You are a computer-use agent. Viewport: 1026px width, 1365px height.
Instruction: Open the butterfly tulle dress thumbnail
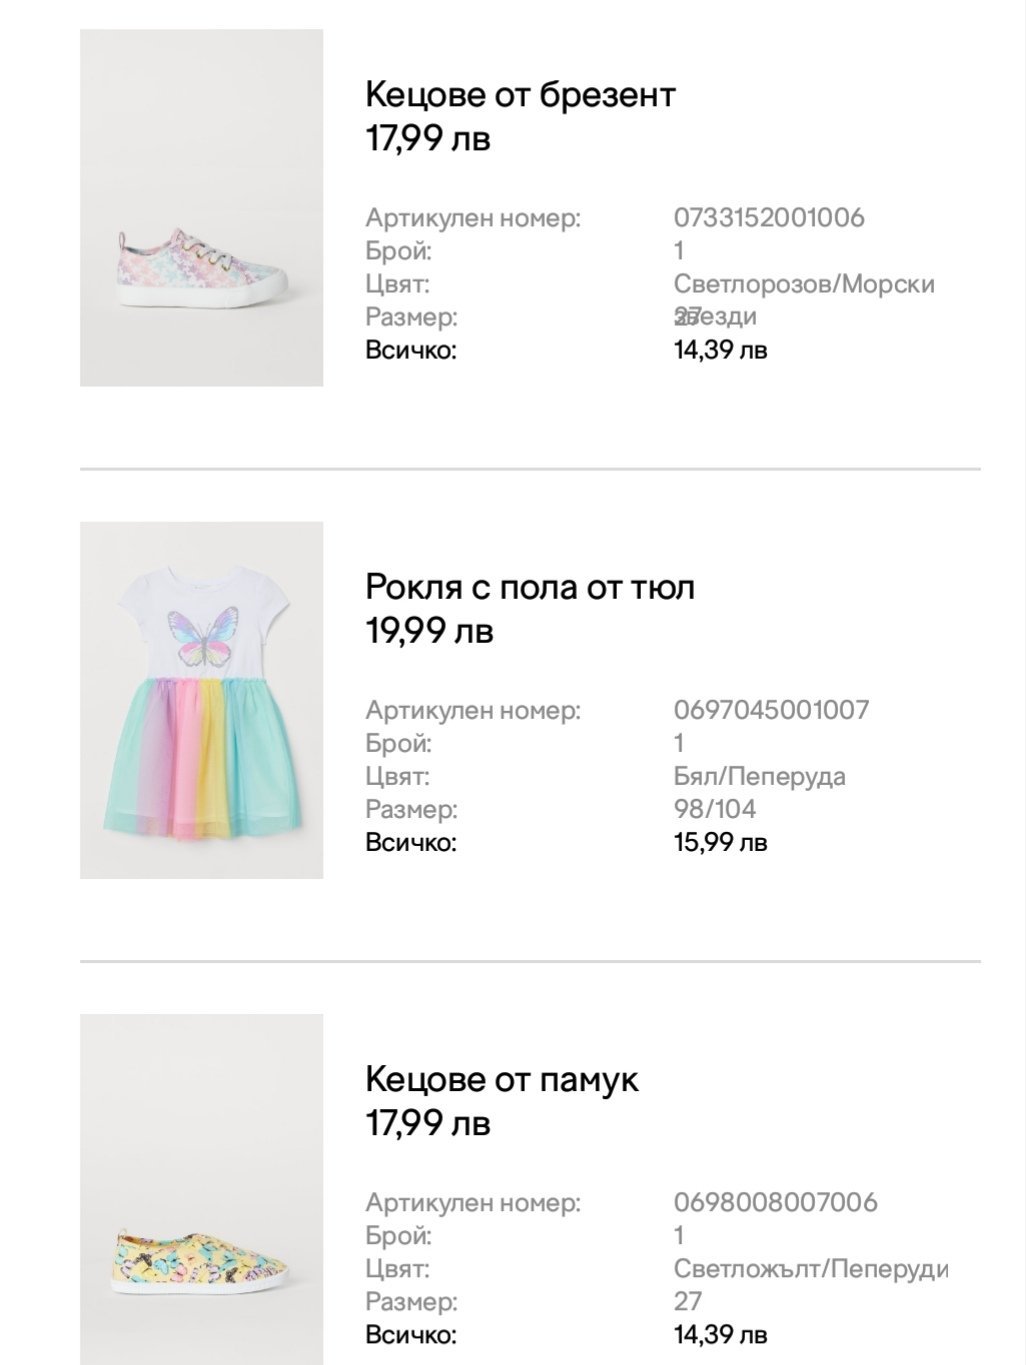pyautogui.click(x=201, y=700)
